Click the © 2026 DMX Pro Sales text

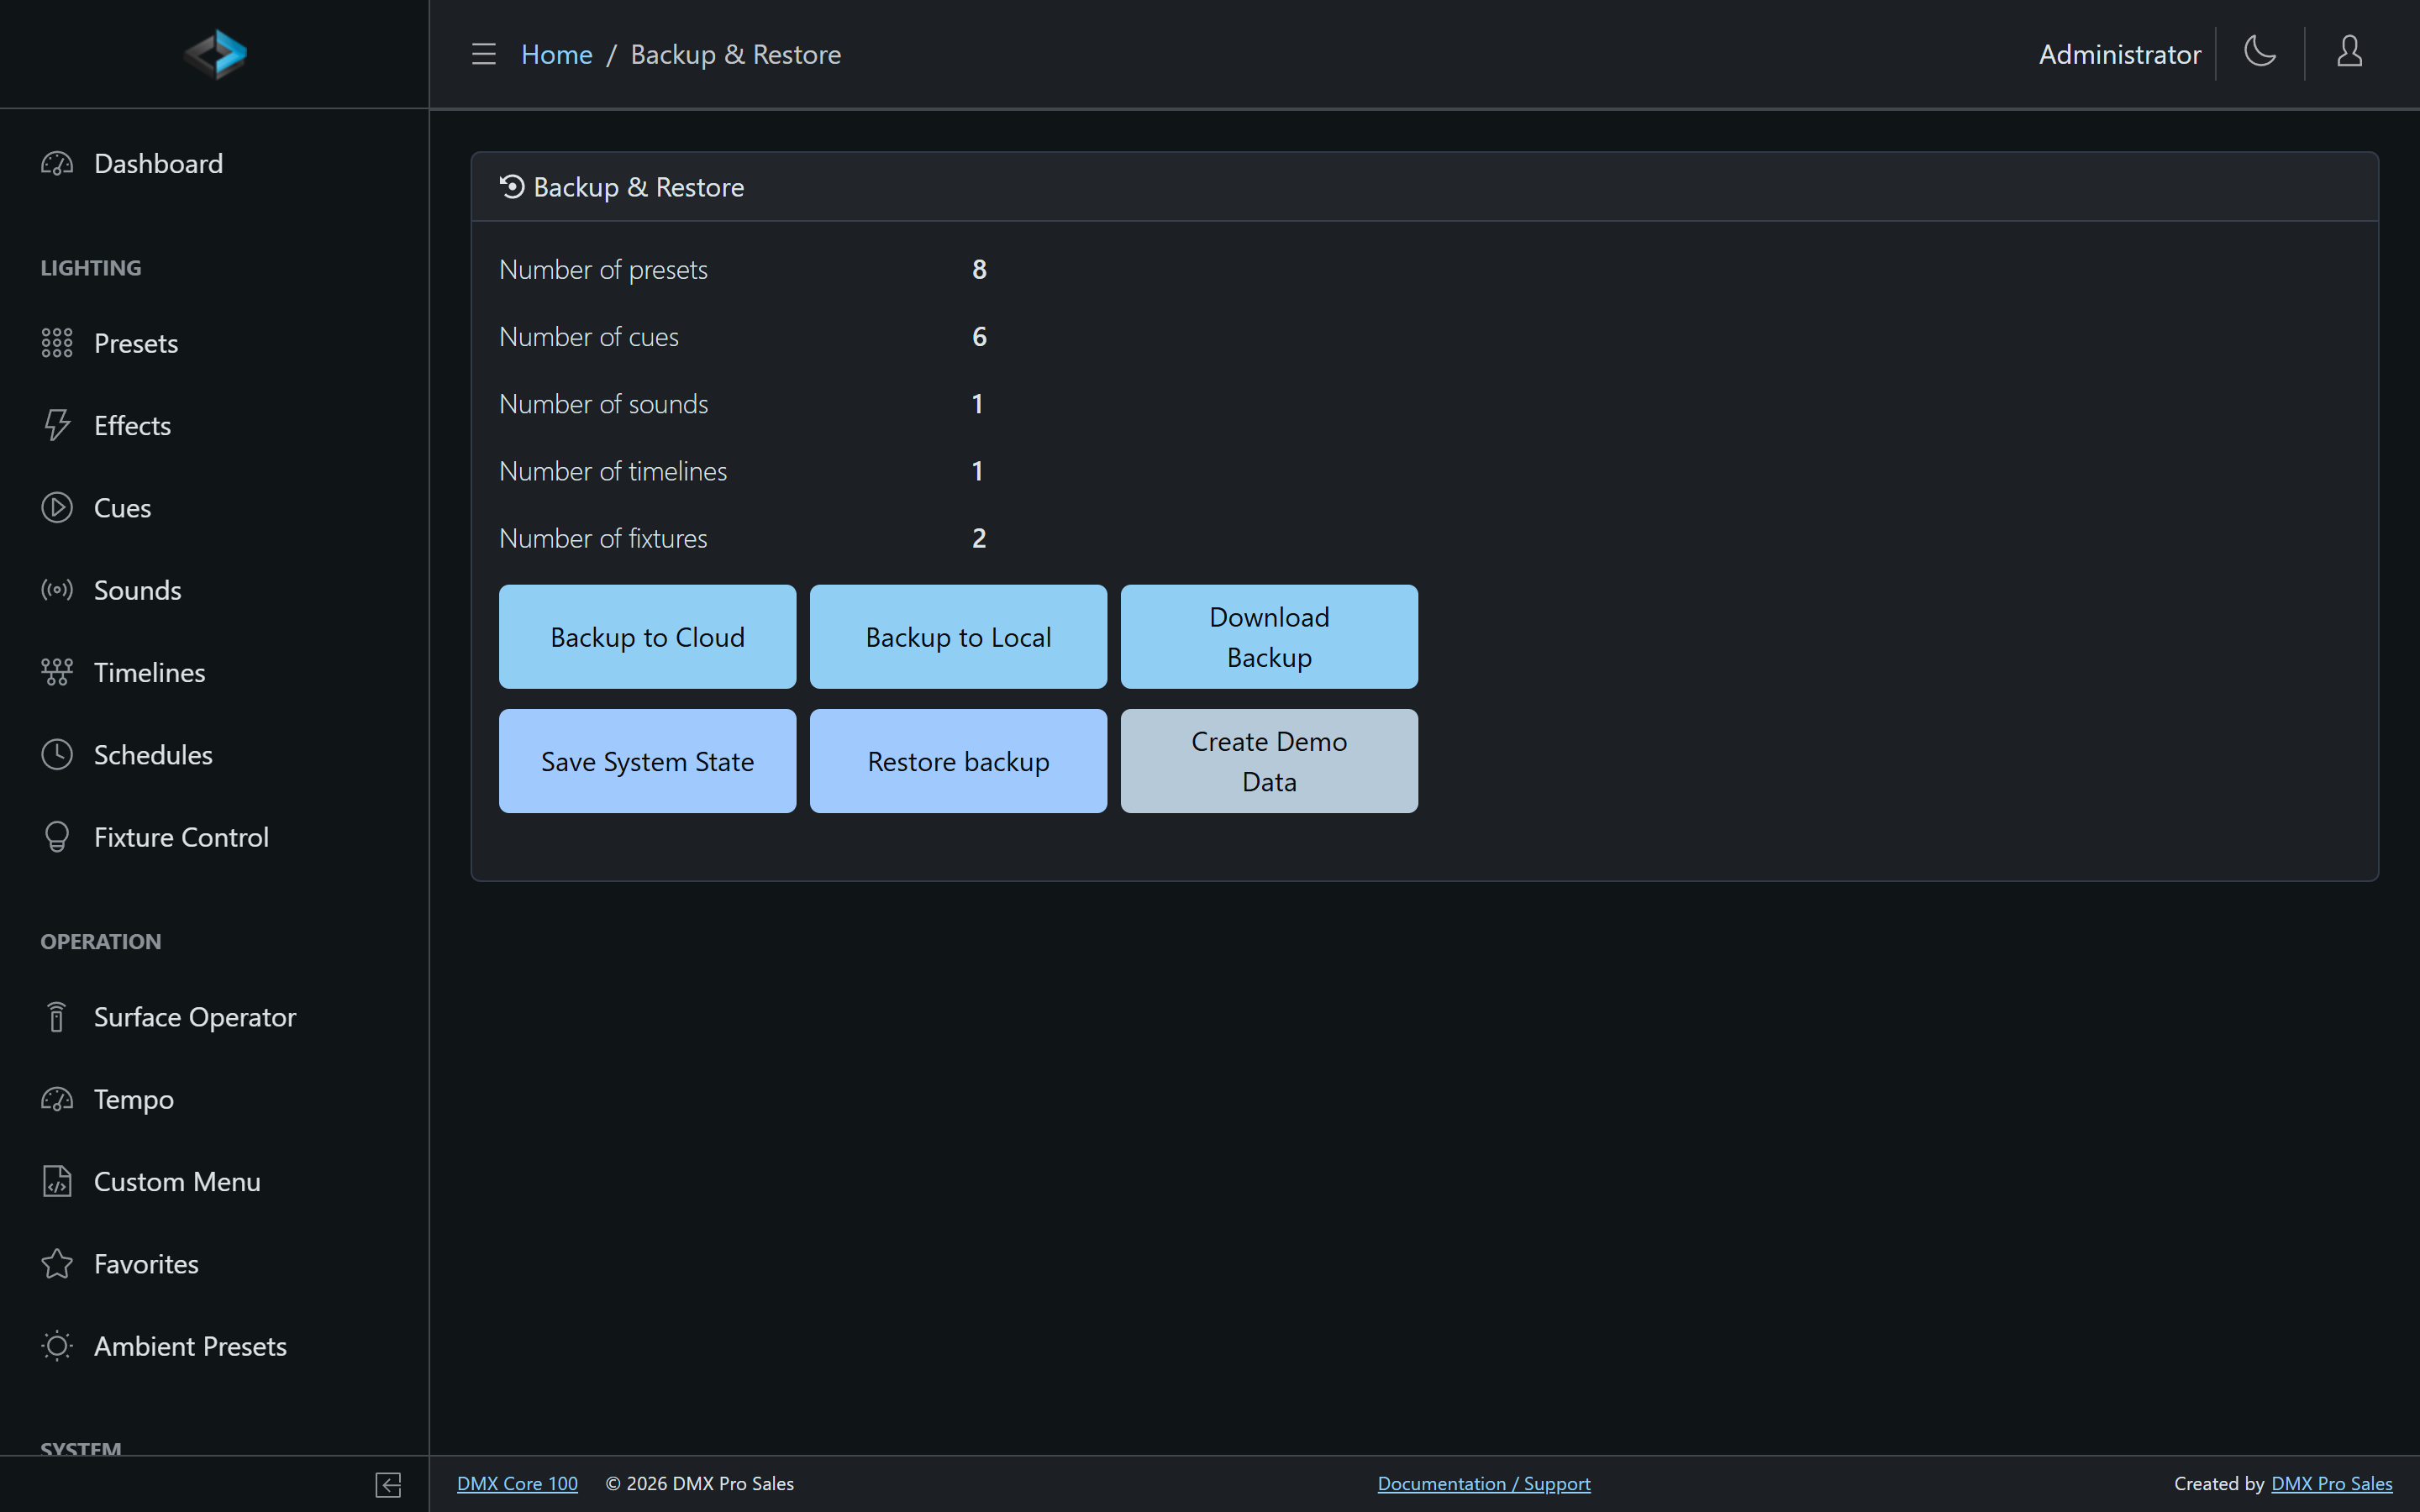(x=700, y=1484)
